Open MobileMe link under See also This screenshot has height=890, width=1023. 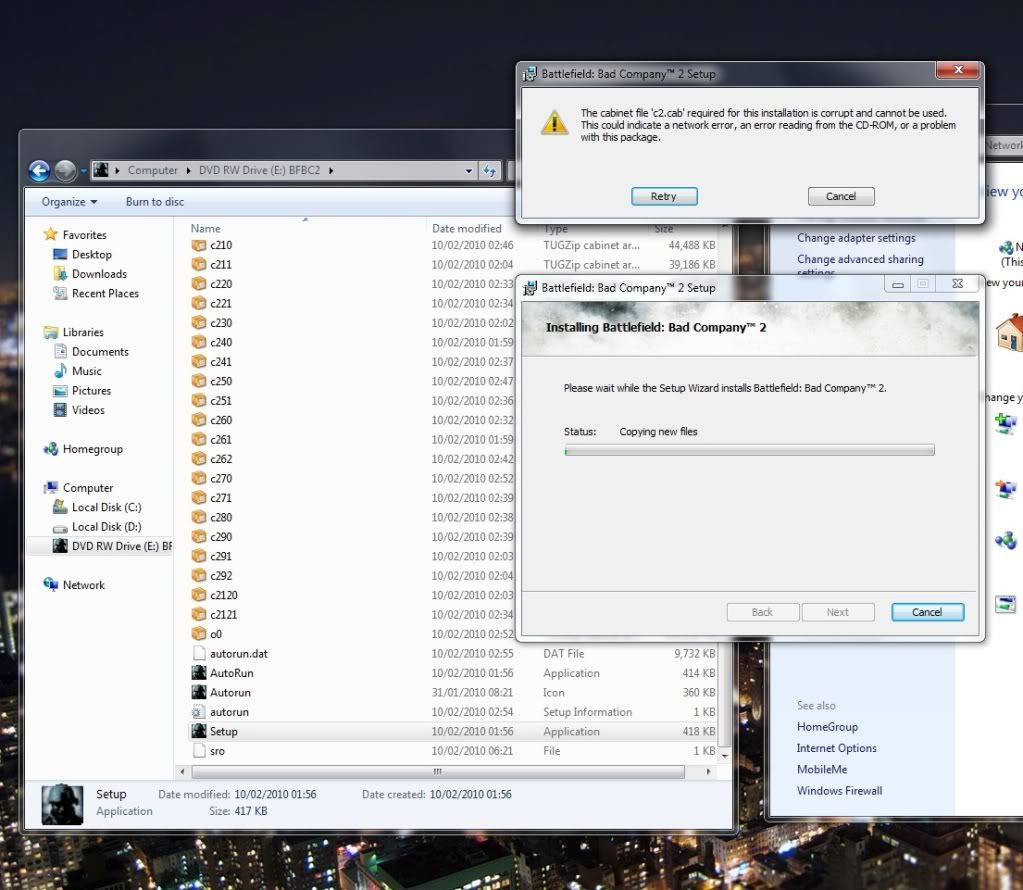coord(822,770)
